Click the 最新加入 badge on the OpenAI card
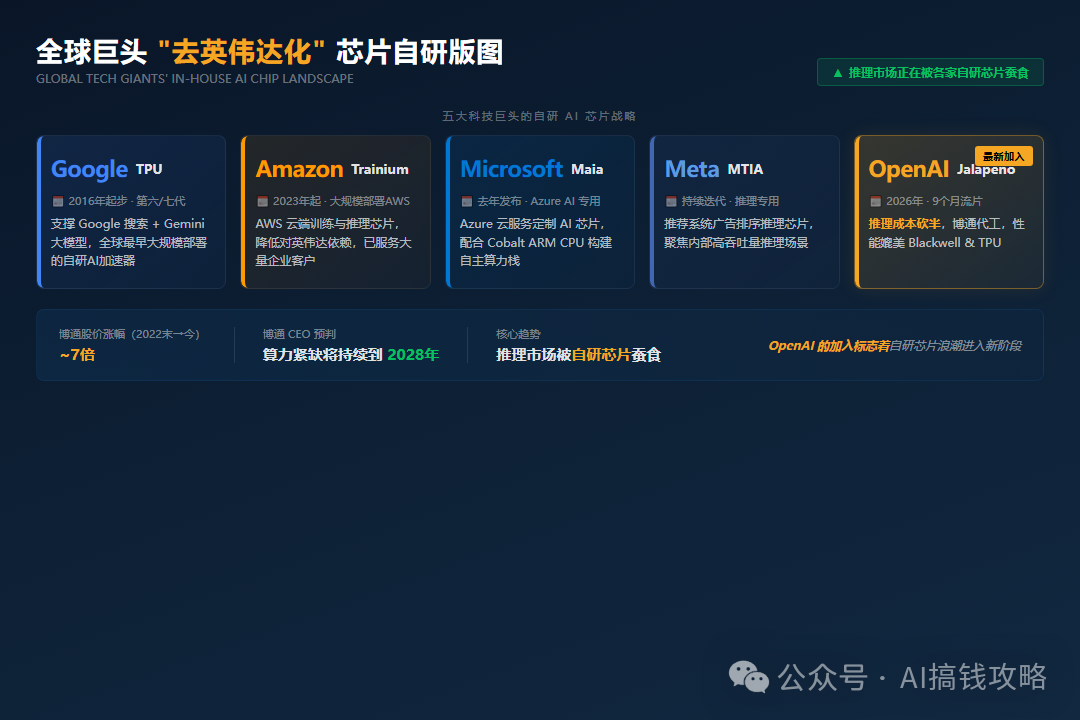This screenshot has width=1080, height=720. 1004,156
